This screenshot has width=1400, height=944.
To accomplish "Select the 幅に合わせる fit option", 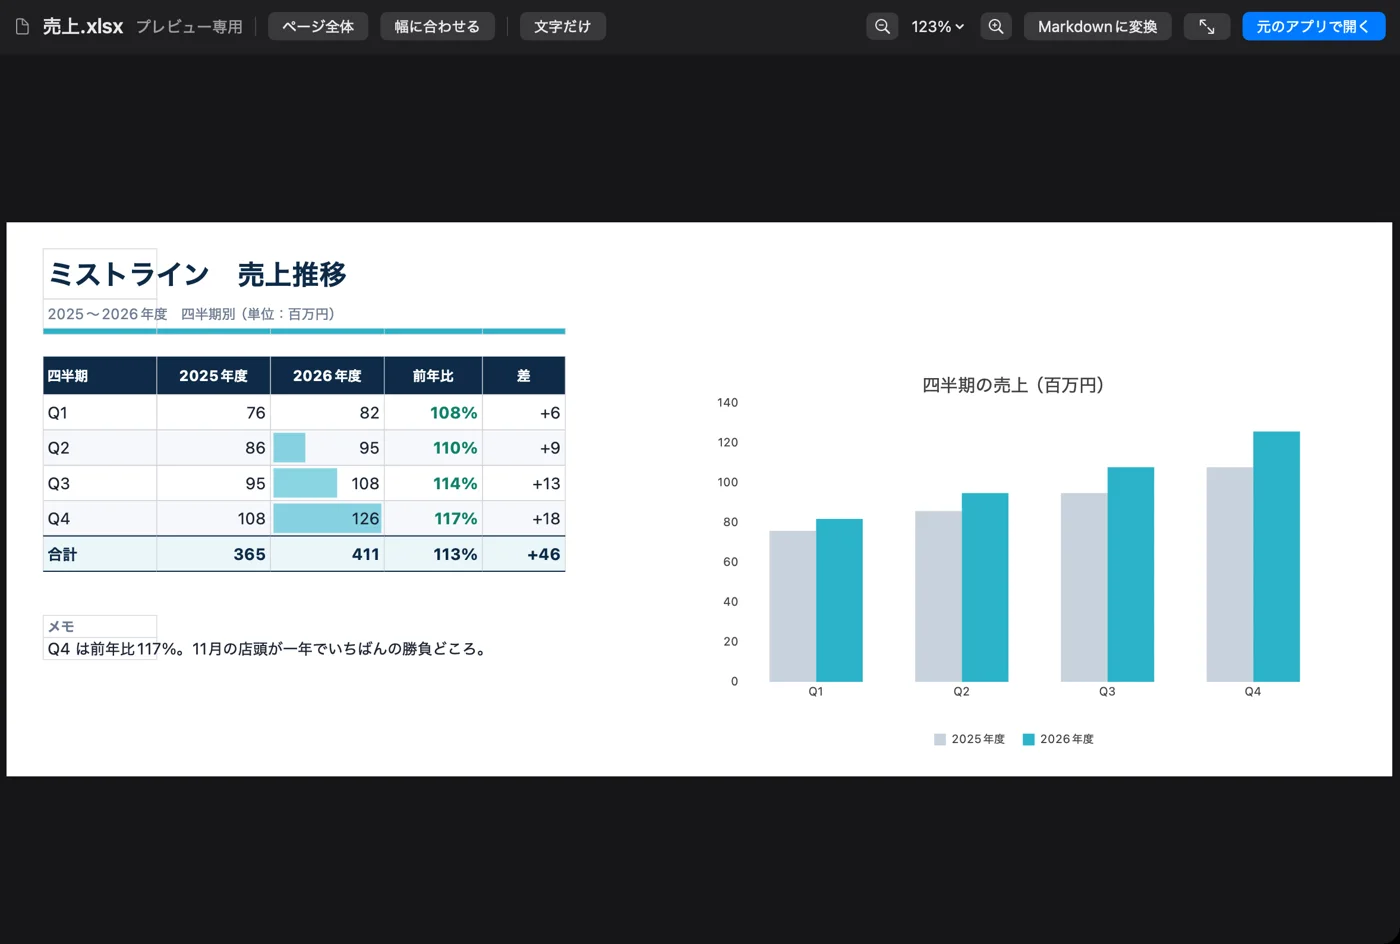I will tap(437, 27).
